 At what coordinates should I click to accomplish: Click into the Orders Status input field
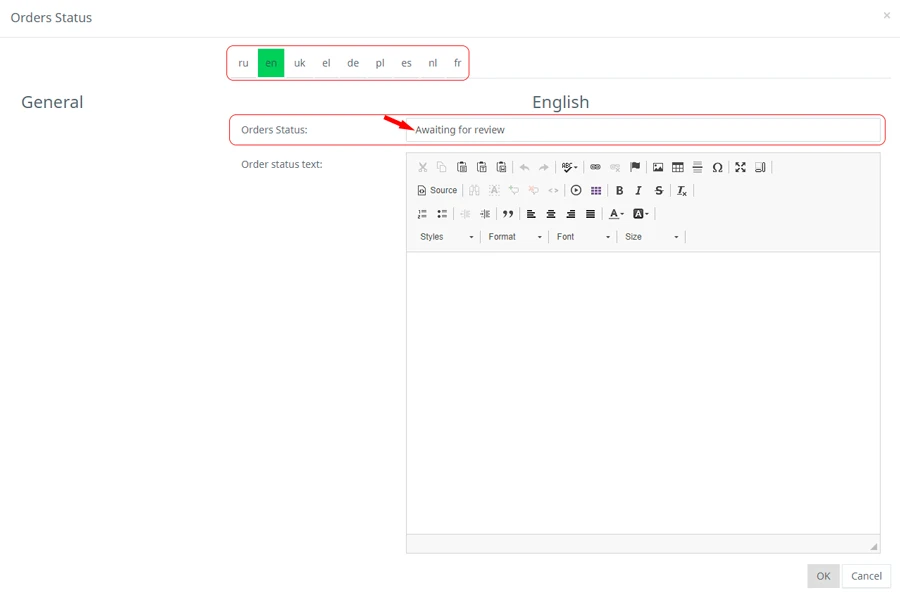point(645,130)
